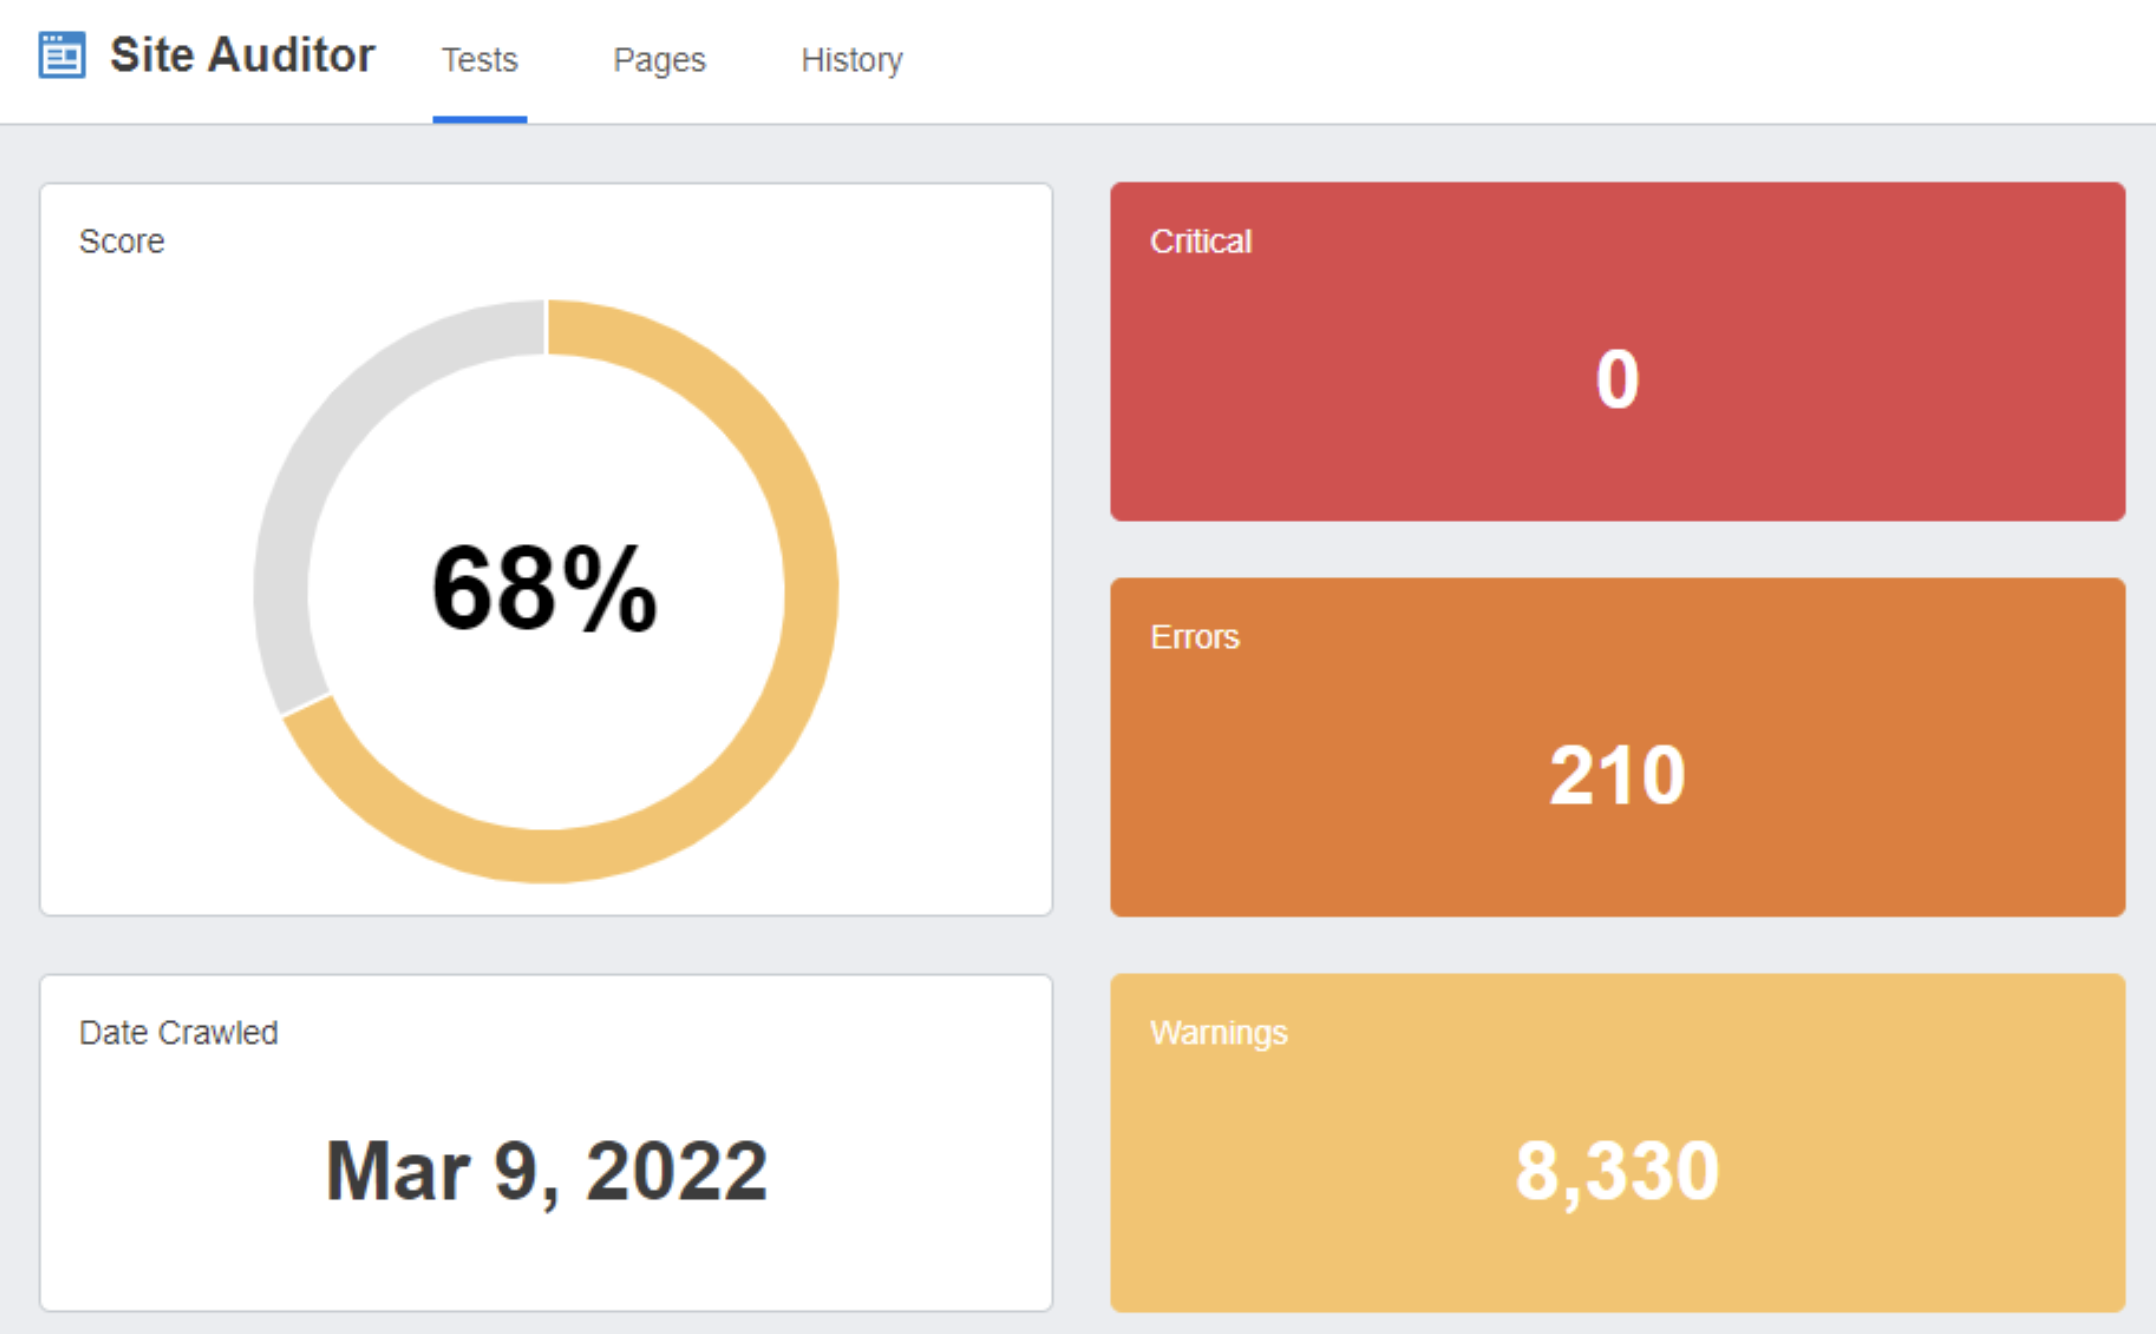Open the Pages tab

tap(659, 60)
